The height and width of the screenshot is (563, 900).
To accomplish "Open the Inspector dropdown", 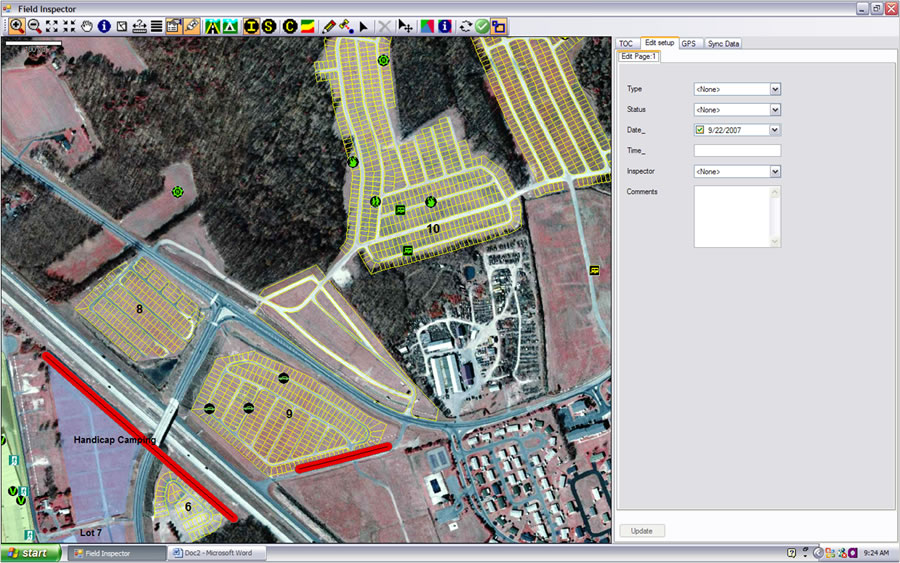I will click(775, 172).
